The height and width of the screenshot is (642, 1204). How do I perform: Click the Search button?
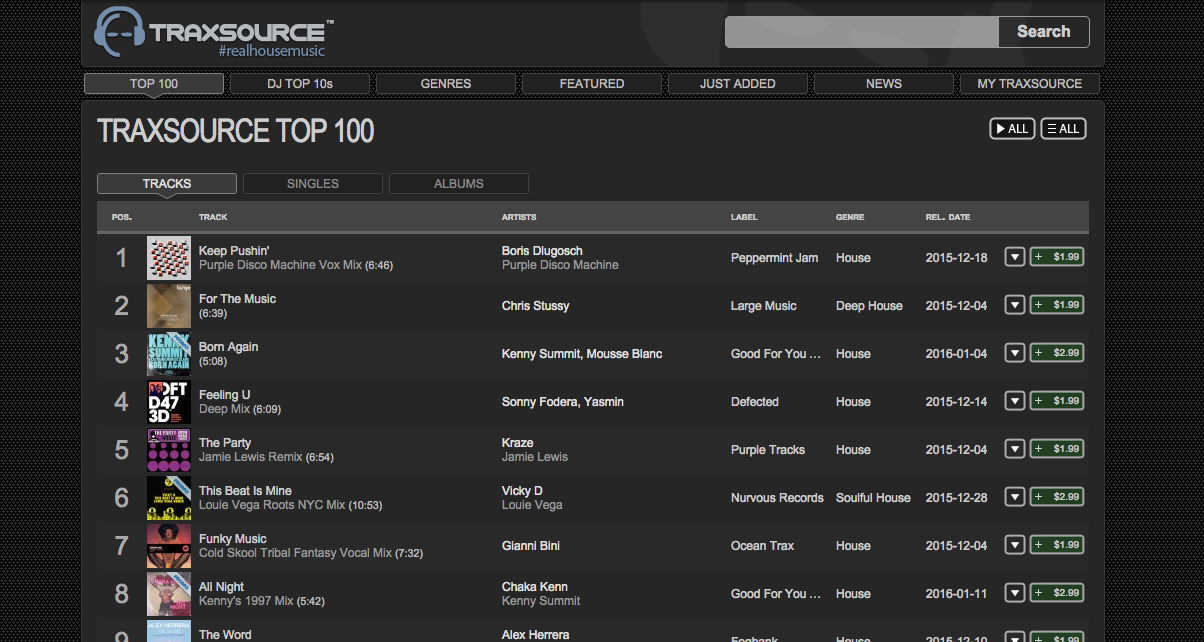(x=1044, y=32)
